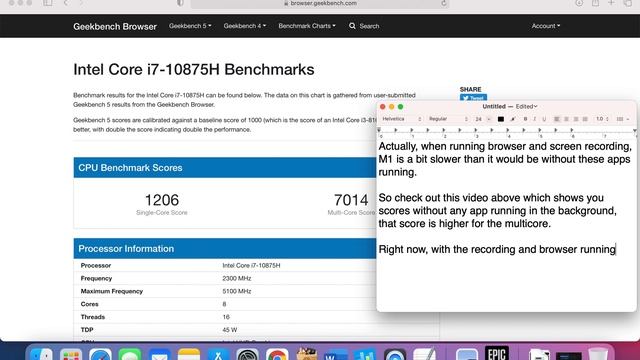
Task: Click the multi-core score 7014
Action: tap(351, 200)
